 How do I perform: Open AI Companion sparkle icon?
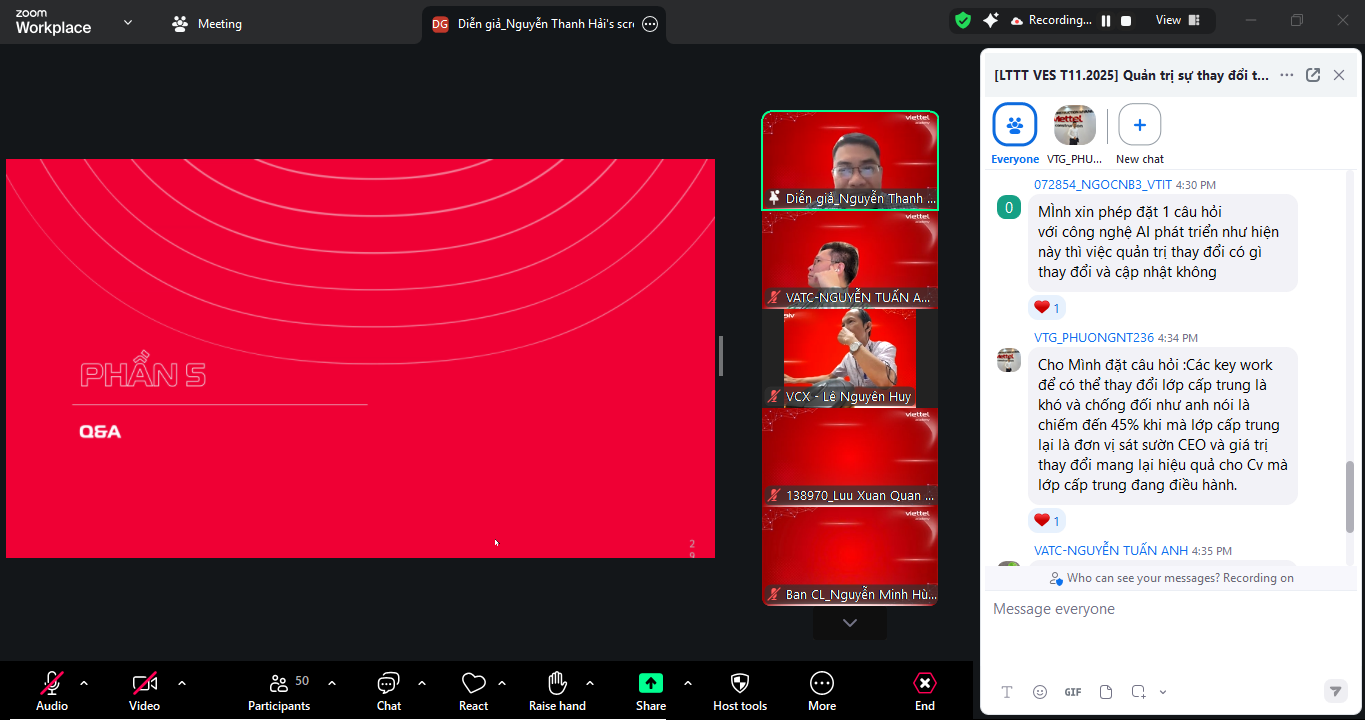[991, 20]
